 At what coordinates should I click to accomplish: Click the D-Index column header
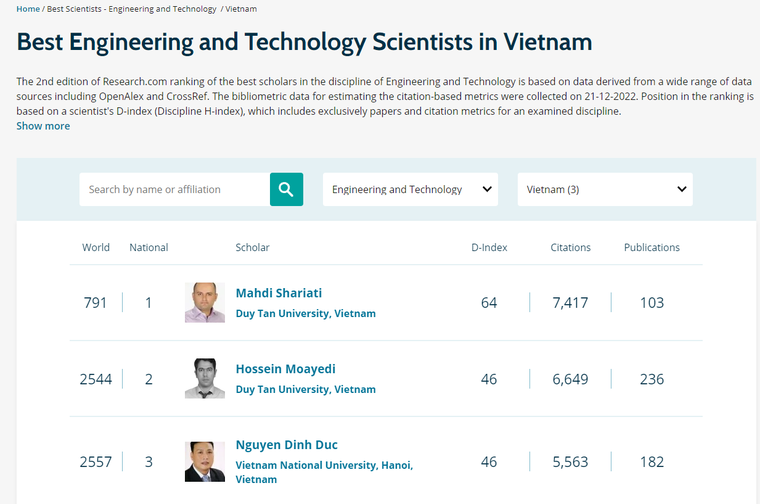tap(488, 247)
